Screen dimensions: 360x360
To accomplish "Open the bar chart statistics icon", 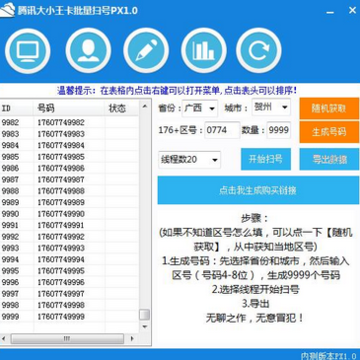I will coord(204,51).
